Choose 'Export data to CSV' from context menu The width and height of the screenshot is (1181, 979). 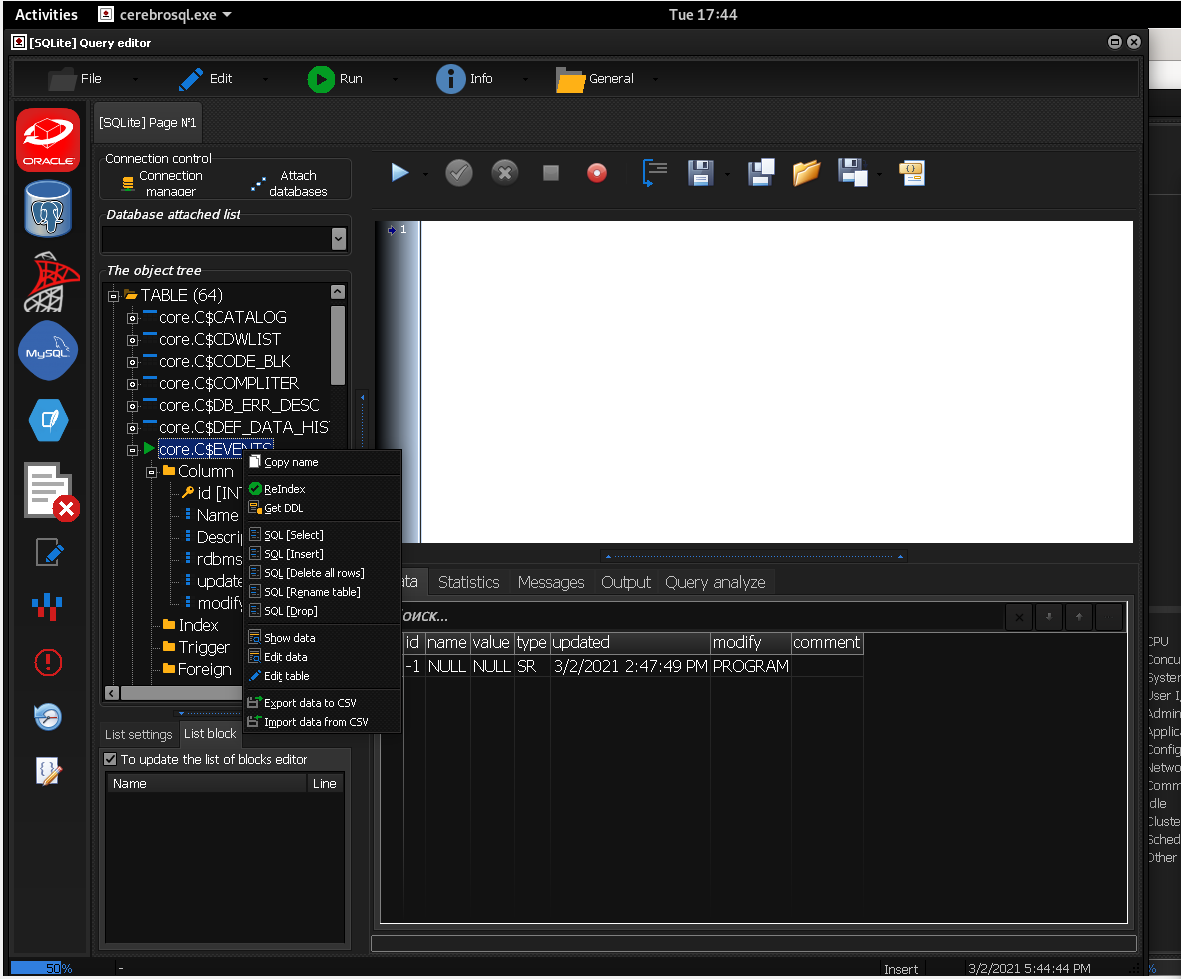308,702
